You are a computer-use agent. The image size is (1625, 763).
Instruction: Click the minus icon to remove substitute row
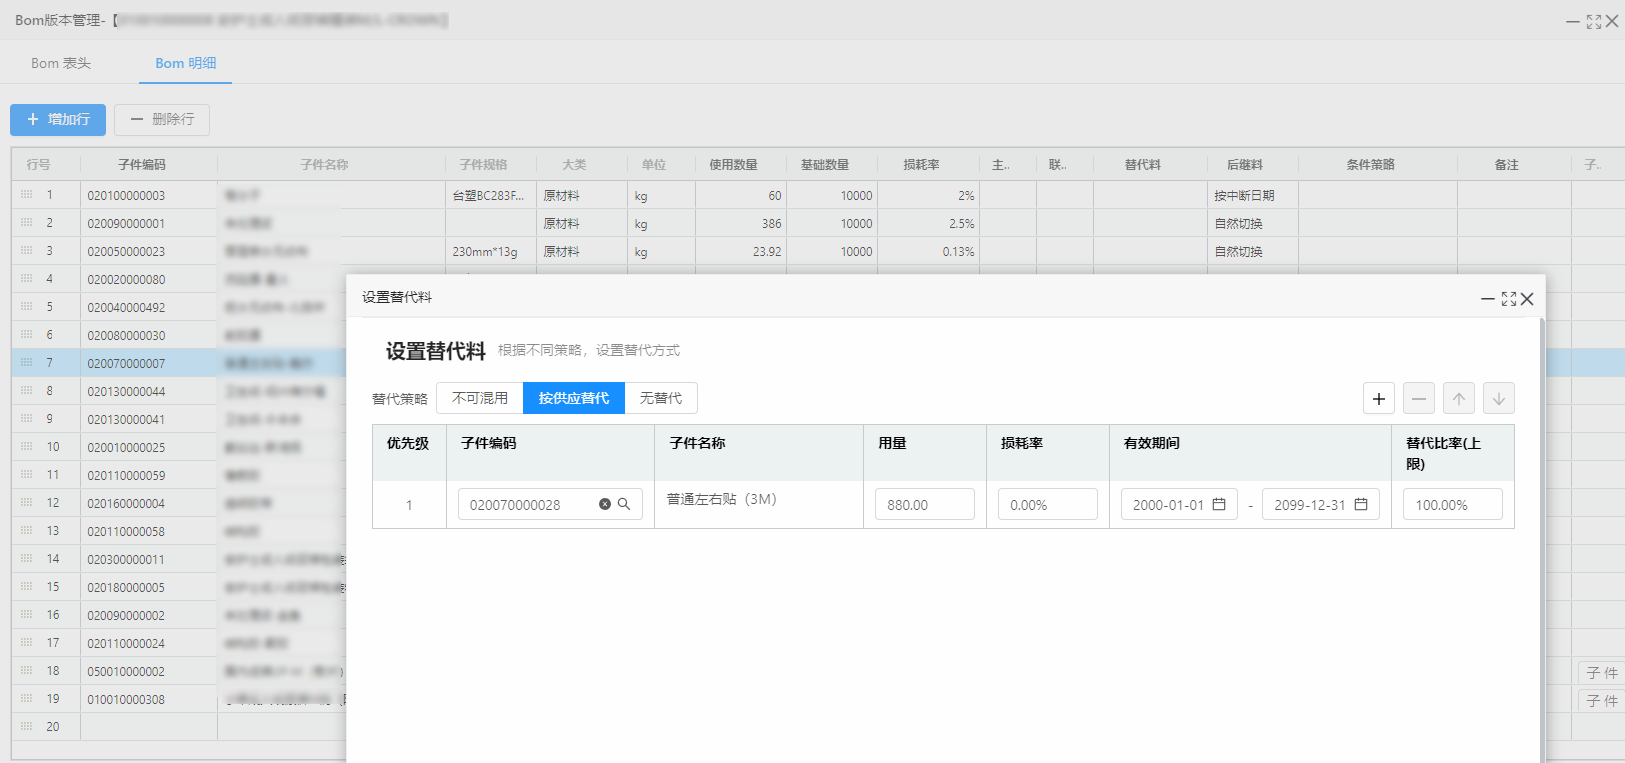tap(1419, 398)
